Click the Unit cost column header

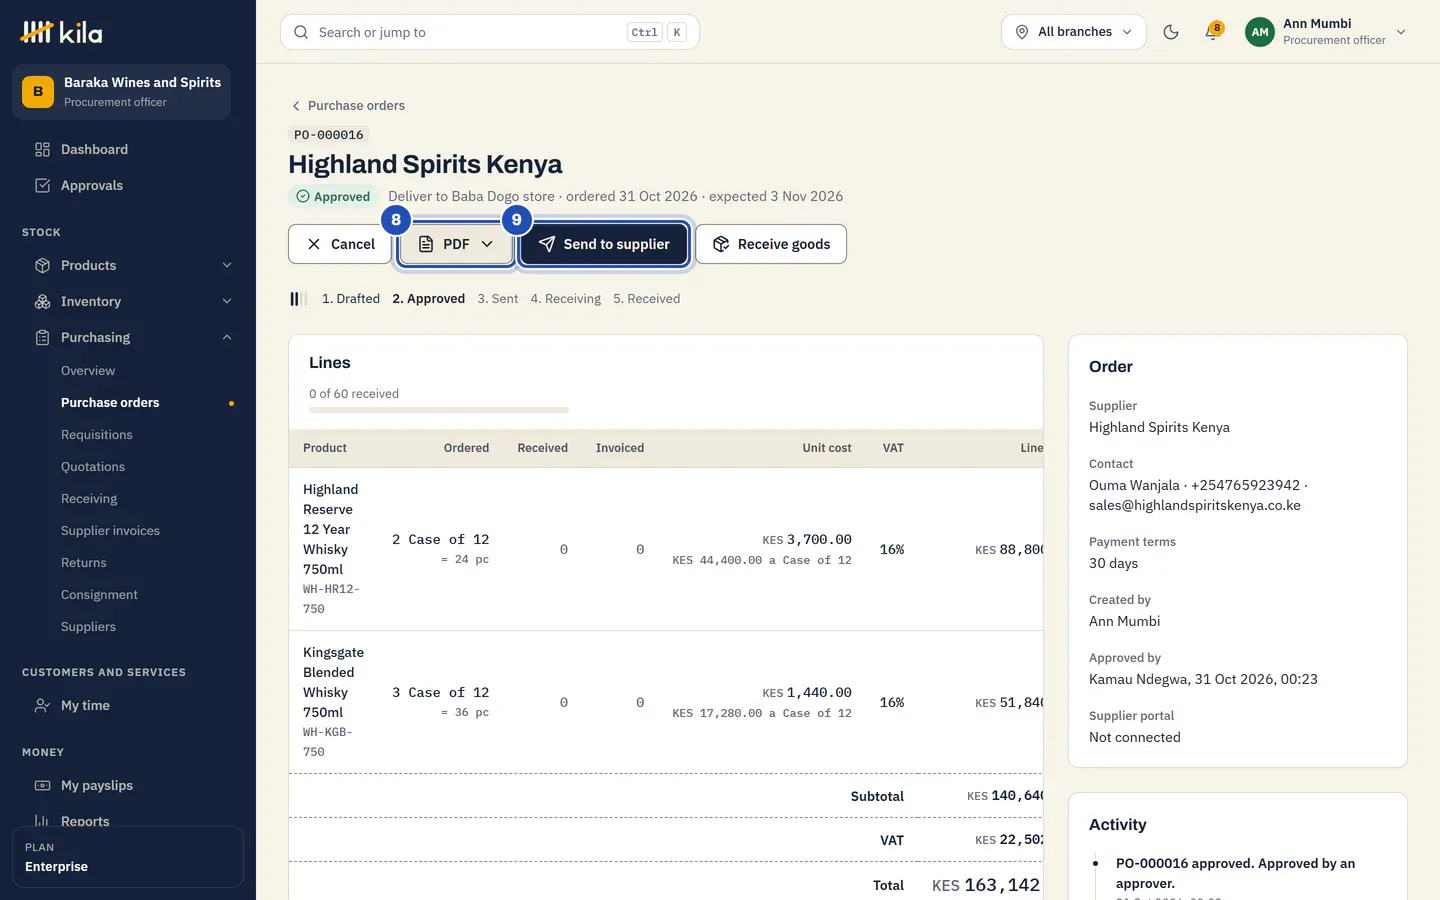coord(827,448)
